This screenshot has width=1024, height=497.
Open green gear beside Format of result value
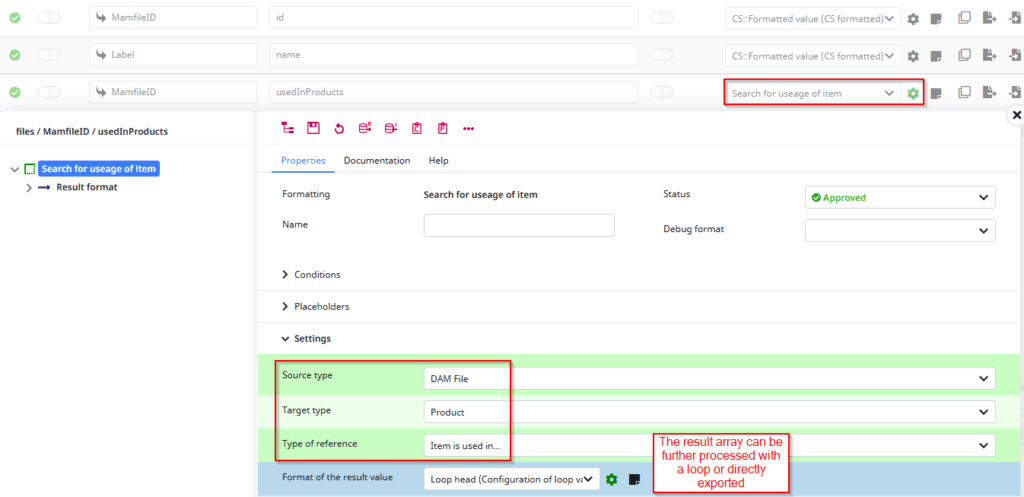coord(611,479)
